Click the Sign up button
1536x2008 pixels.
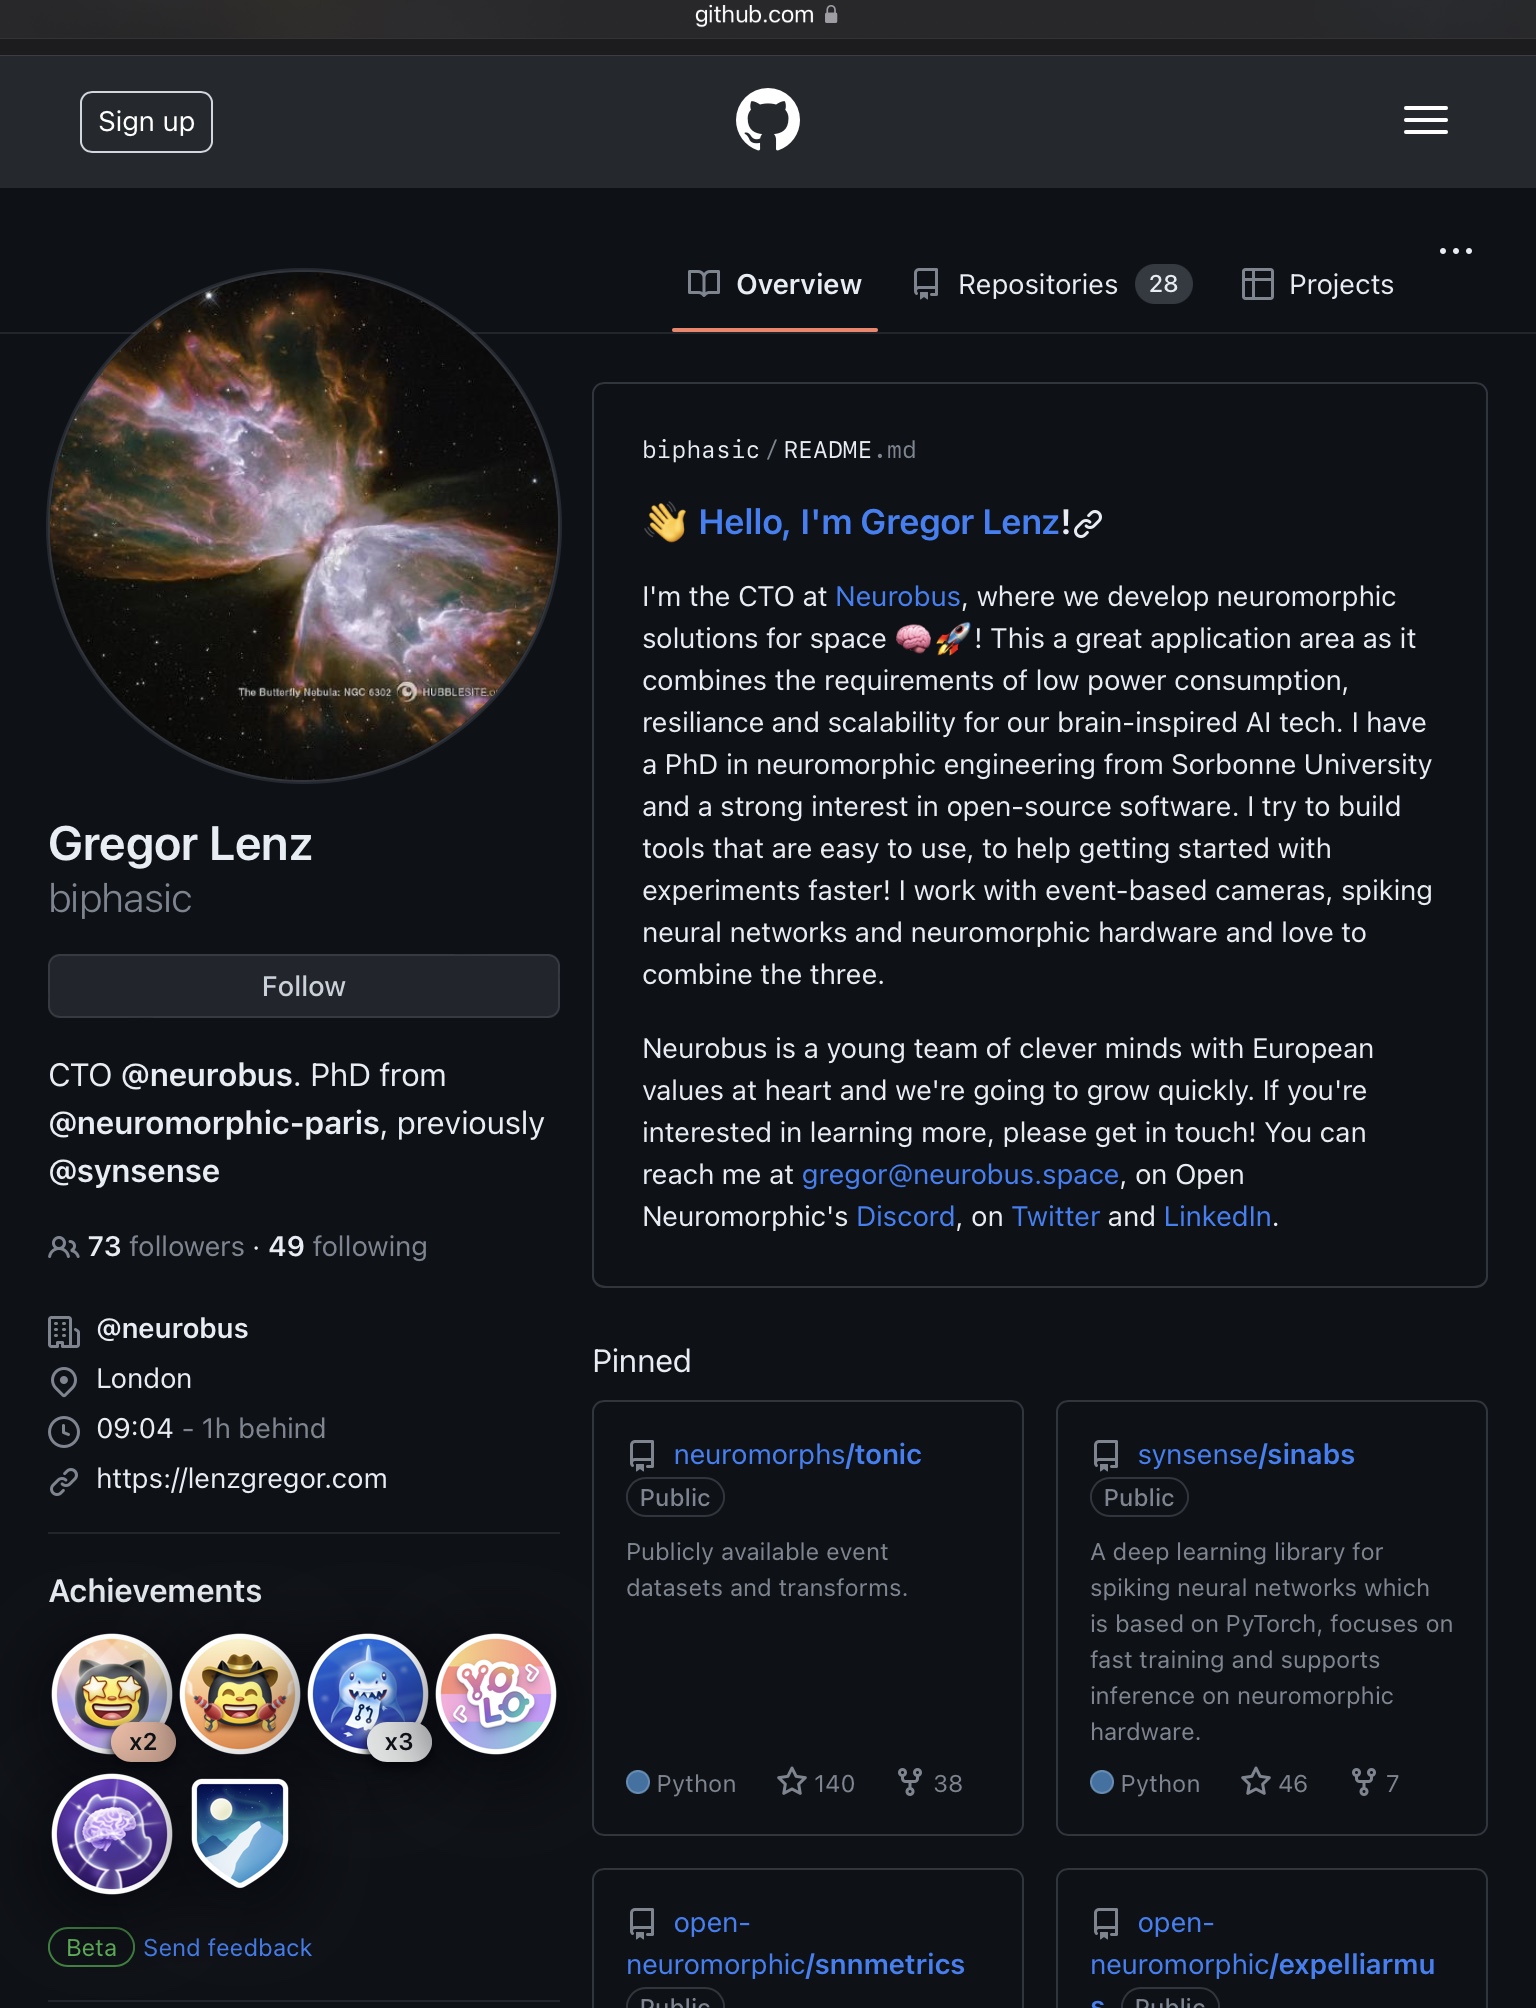[146, 122]
